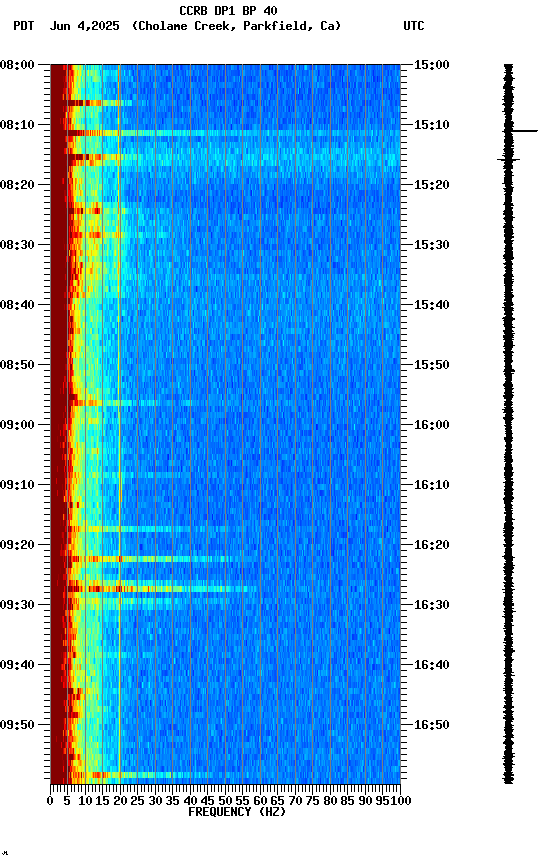This screenshot has width=552, height=864.
Task: Click the spectrogram event streak near 09:27
Action: coord(154,589)
